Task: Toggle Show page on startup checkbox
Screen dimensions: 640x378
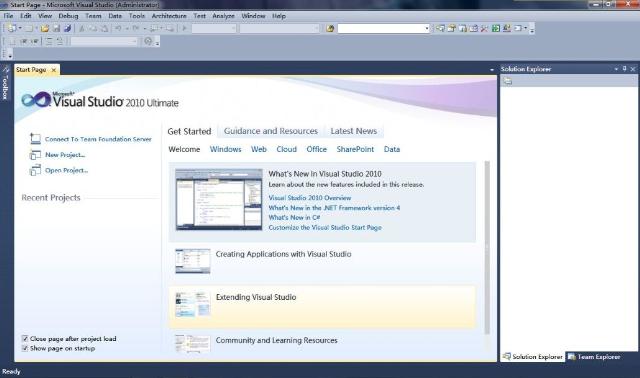Action: 25,348
